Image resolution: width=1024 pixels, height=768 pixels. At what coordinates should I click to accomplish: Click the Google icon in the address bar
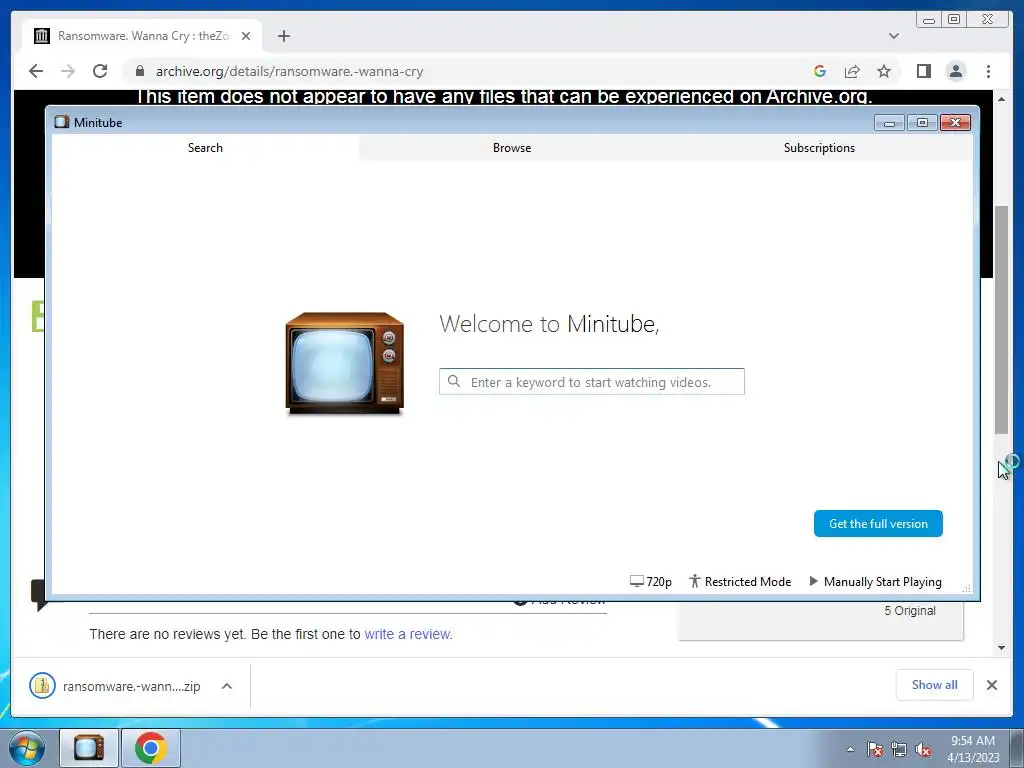[x=820, y=71]
